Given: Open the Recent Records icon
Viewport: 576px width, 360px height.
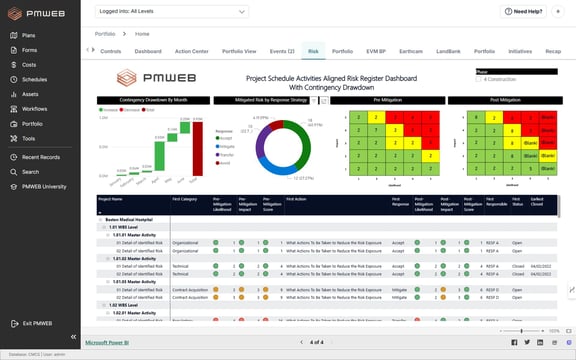Looking at the screenshot, I should point(14,157).
